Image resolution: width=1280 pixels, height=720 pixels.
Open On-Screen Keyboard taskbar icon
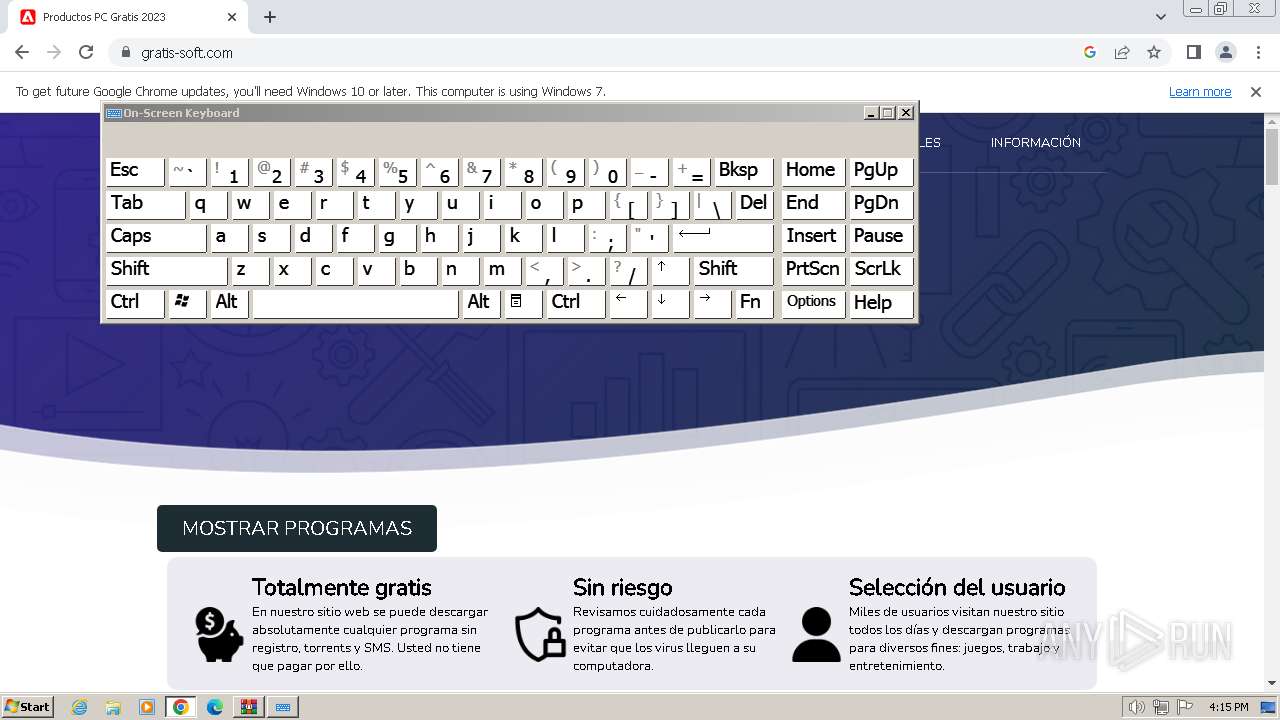pyautogui.click(x=283, y=707)
